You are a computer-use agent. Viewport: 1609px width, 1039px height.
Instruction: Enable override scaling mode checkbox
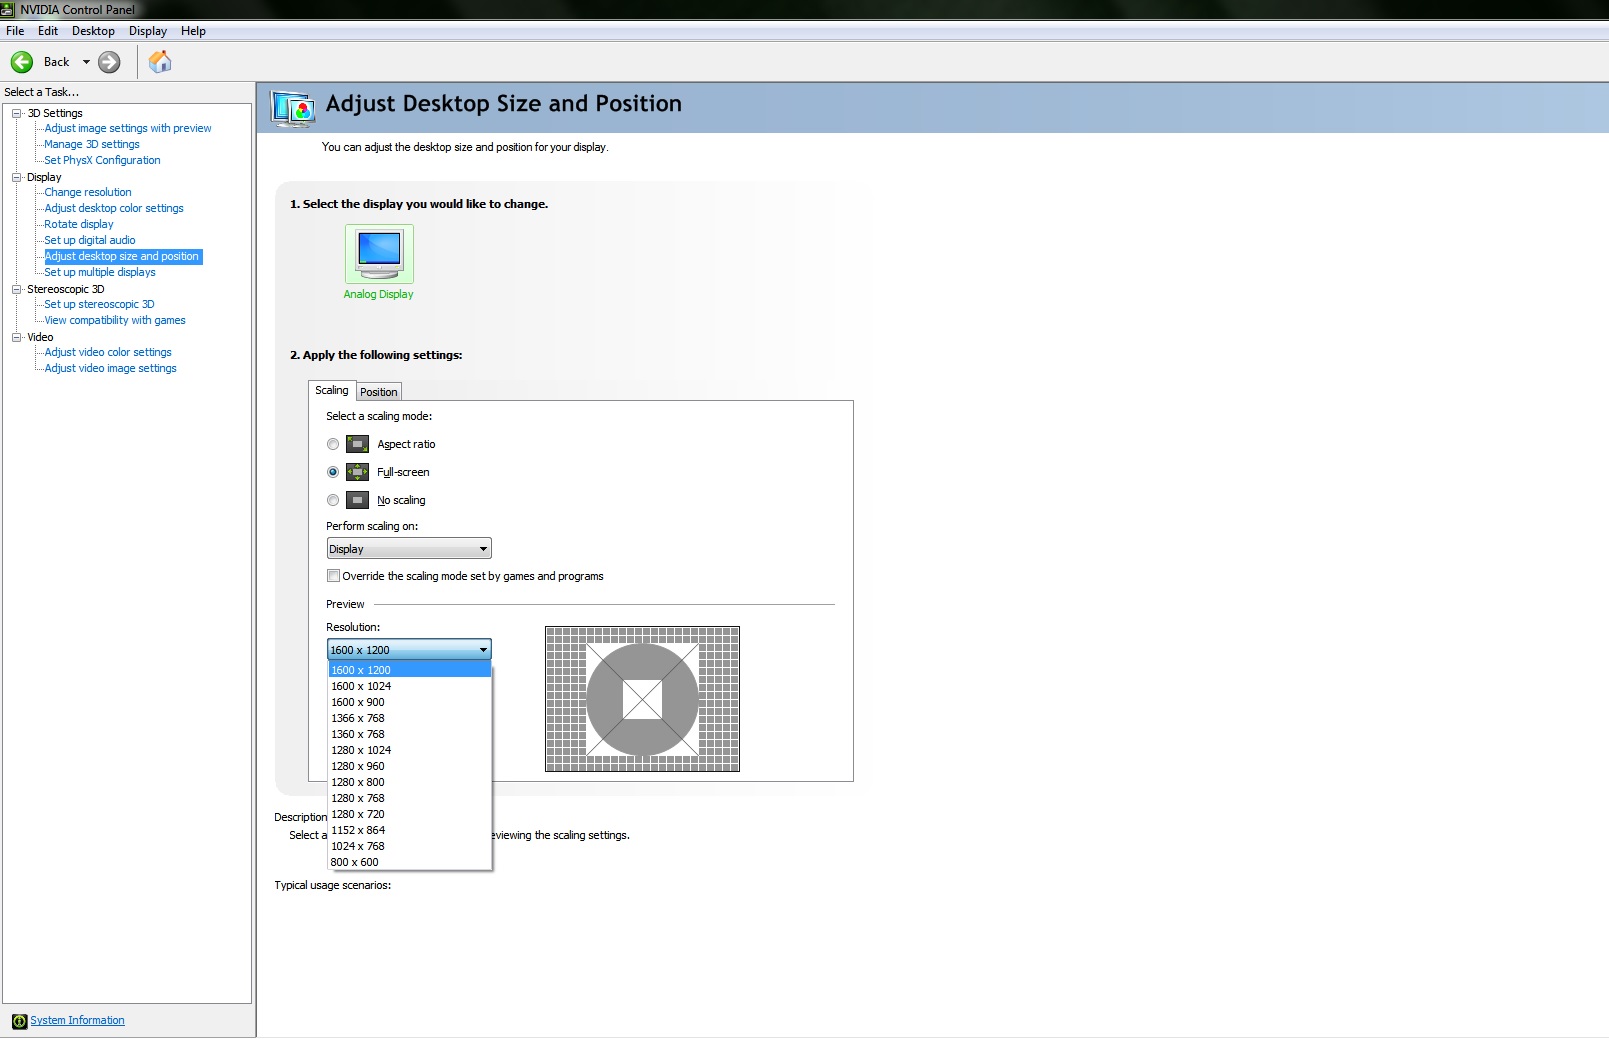tap(333, 576)
